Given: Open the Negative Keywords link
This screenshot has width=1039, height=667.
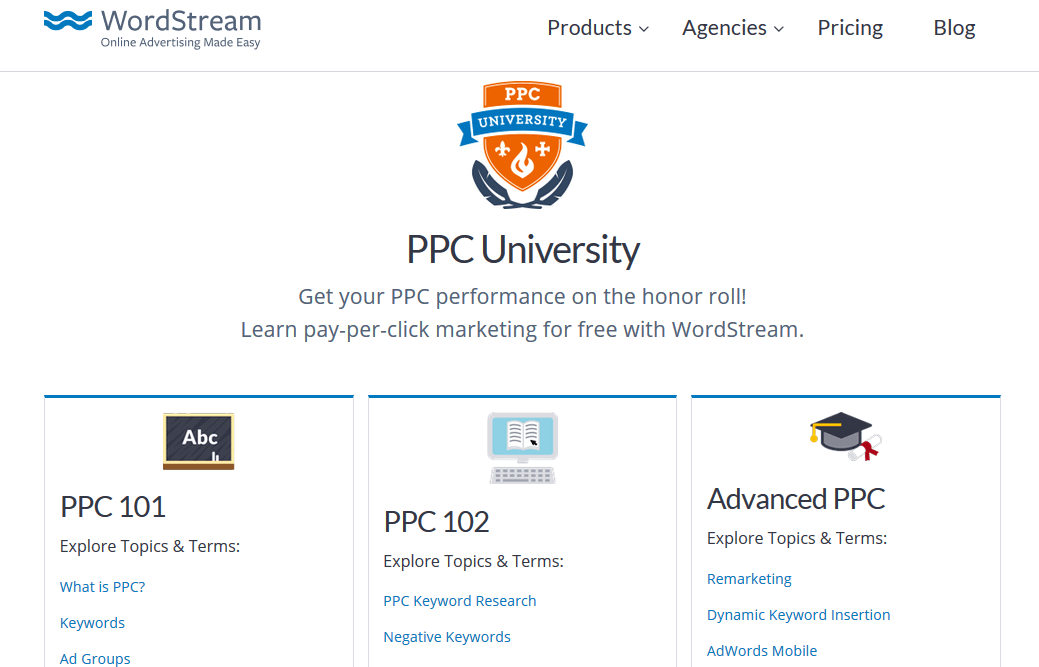Looking at the screenshot, I should click(447, 637).
